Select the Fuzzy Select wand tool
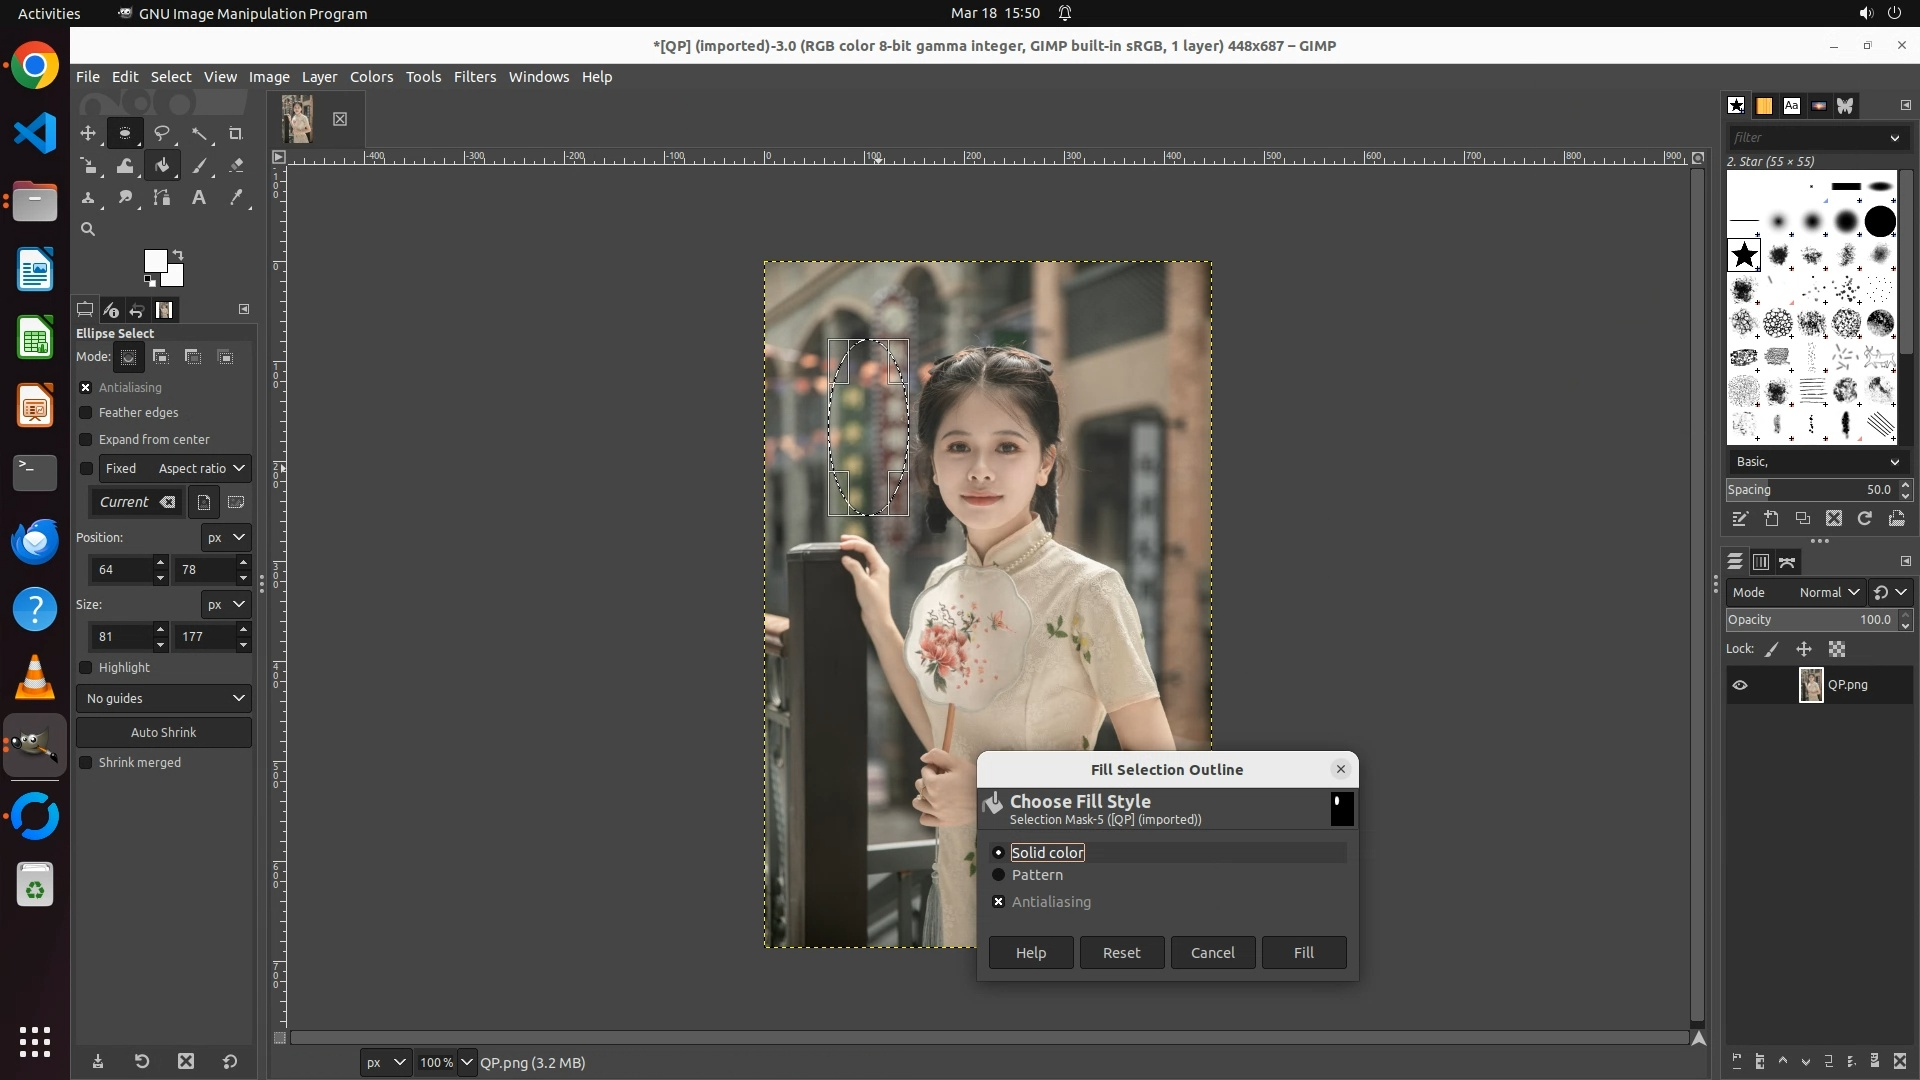Viewport: 1920px width, 1080px height. (199, 133)
